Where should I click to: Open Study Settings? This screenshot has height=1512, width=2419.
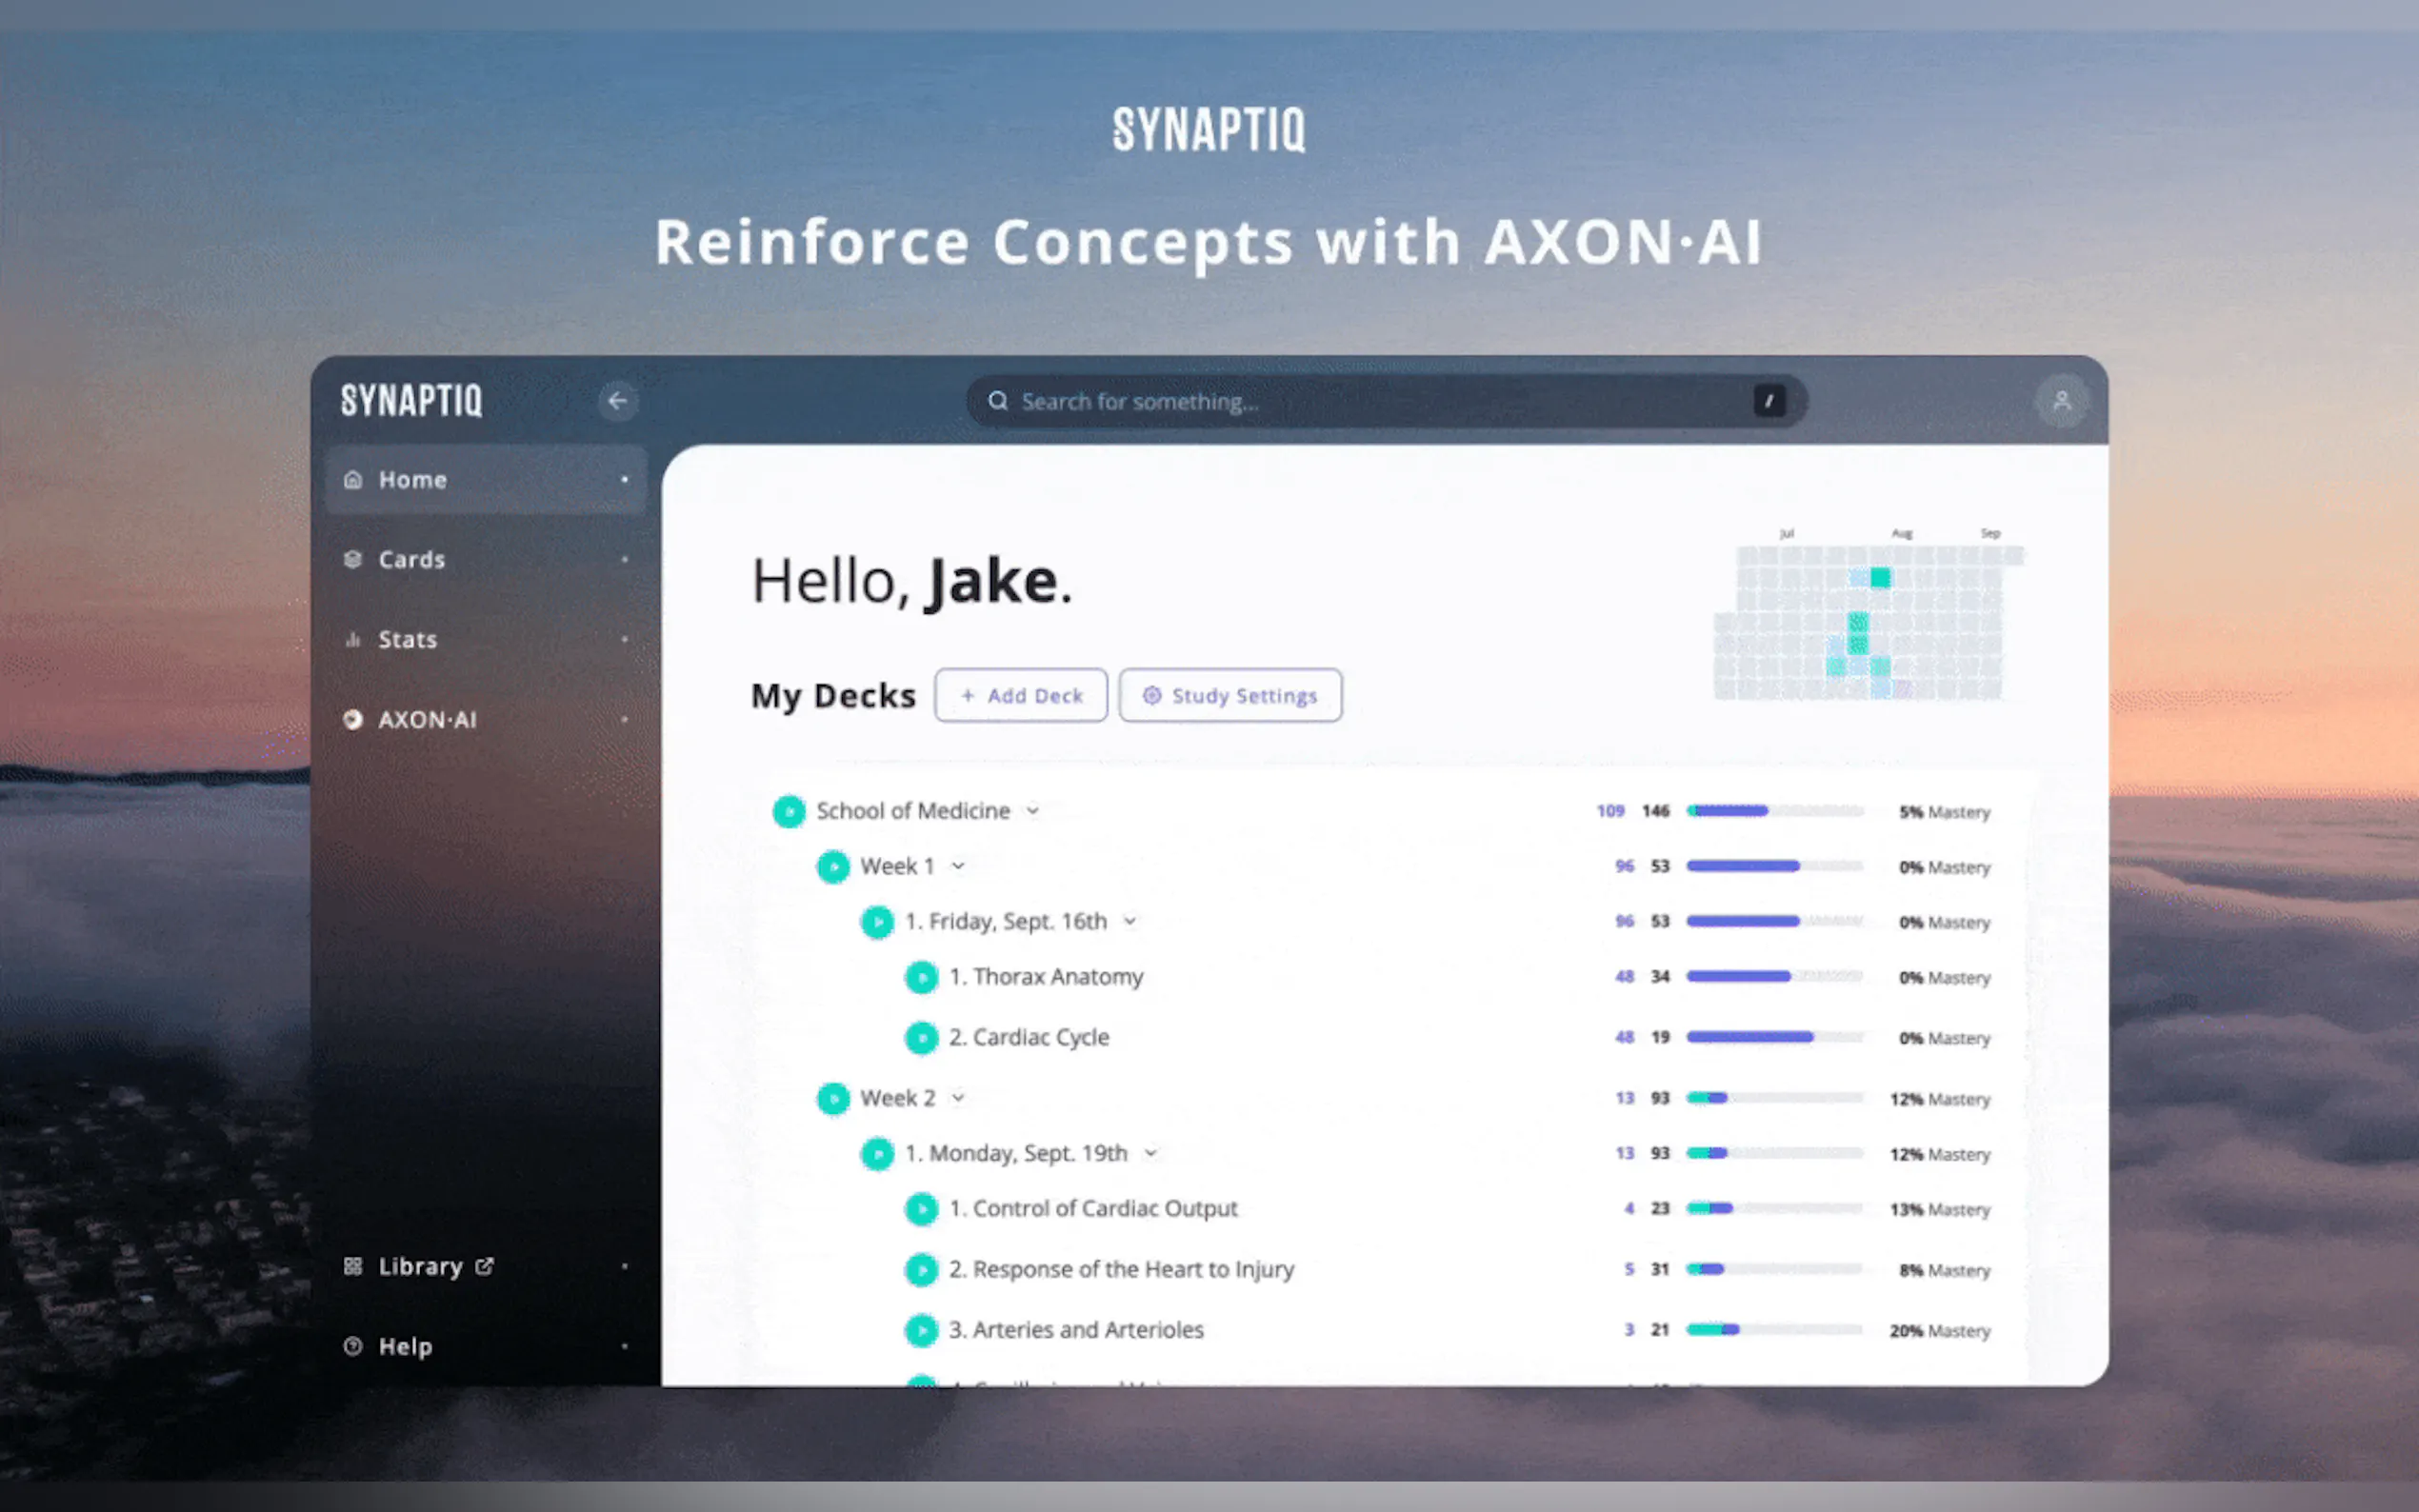pyautogui.click(x=1230, y=695)
